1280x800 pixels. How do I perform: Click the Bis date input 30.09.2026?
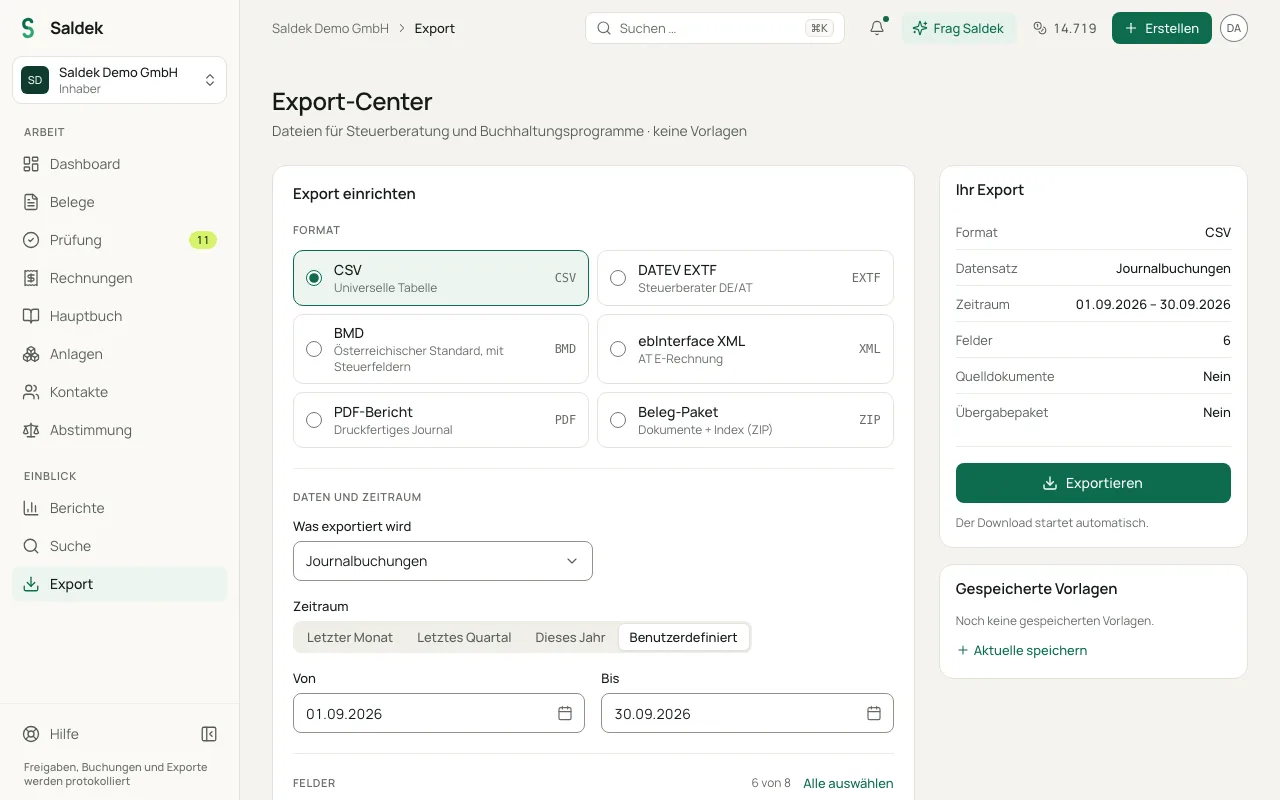click(747, 713)
